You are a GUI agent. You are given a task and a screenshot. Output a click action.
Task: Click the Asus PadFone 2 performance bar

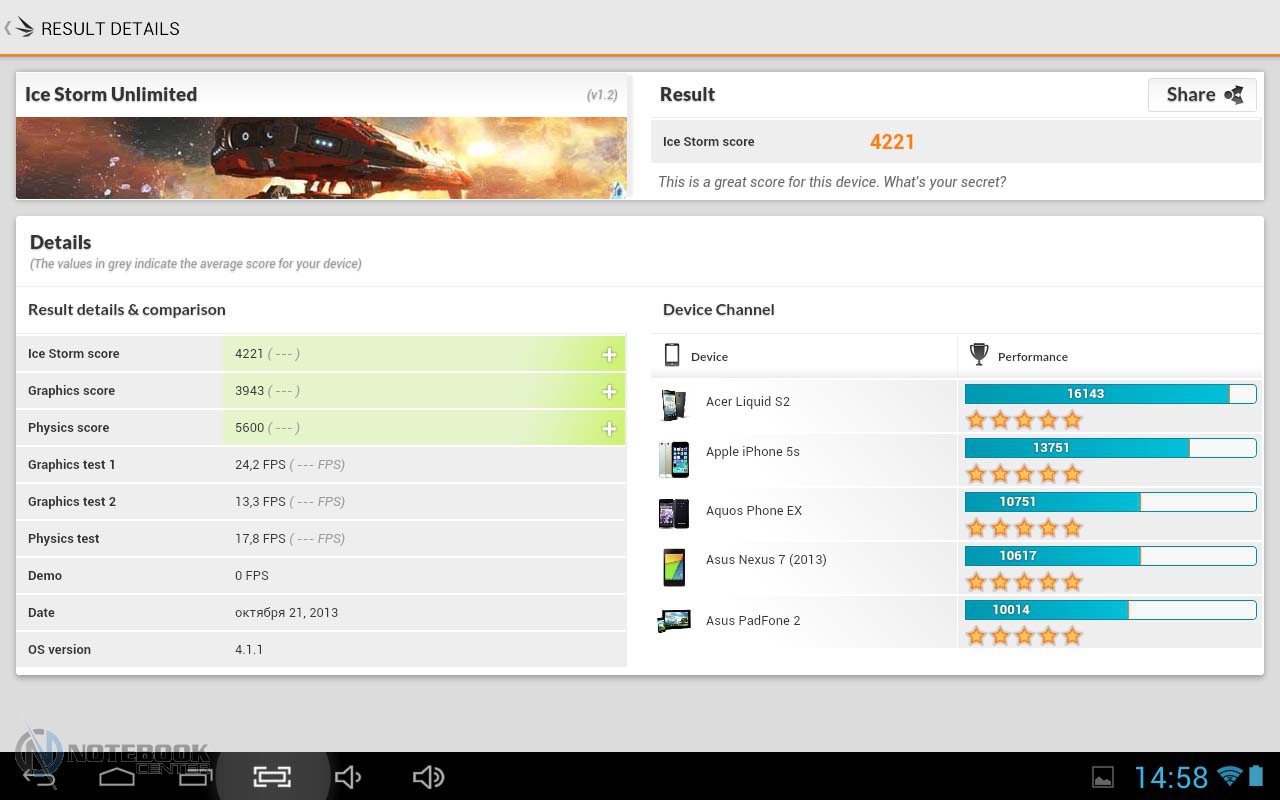tap(1110, 610)
